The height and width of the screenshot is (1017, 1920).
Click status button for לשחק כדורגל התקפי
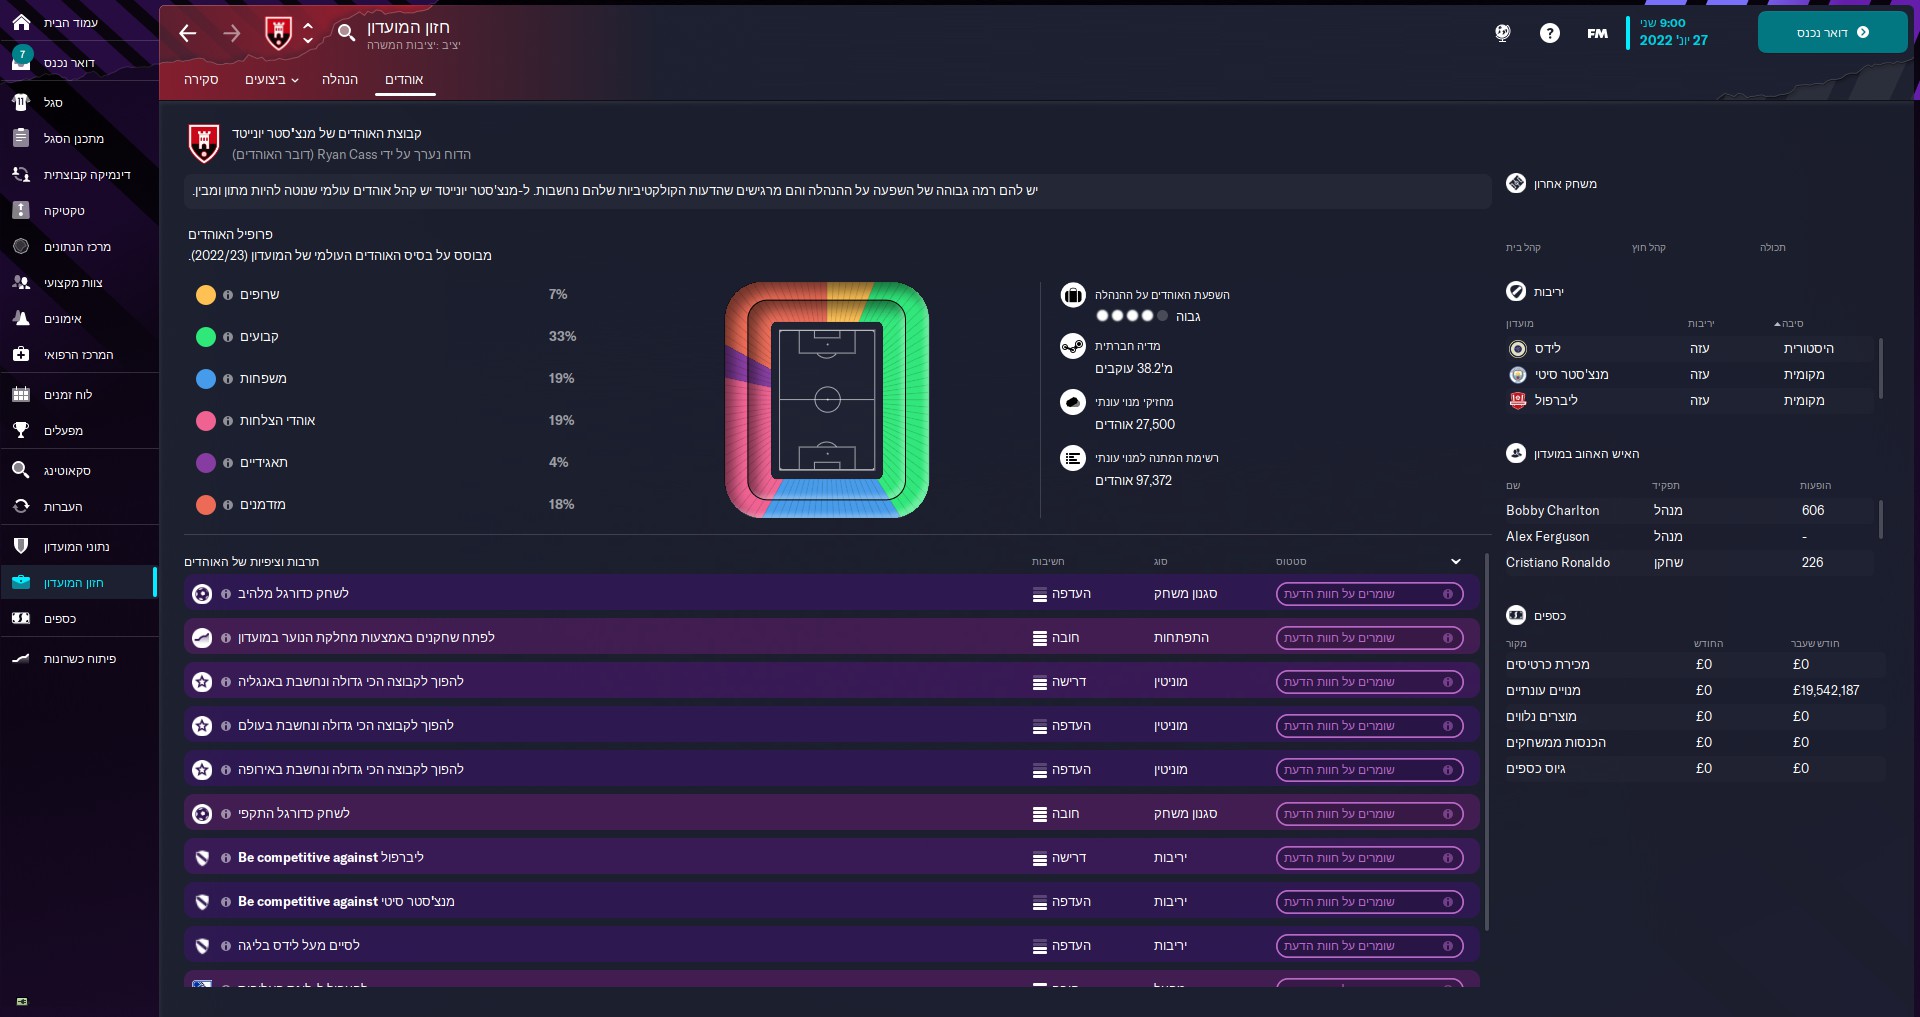(1369, 814)
